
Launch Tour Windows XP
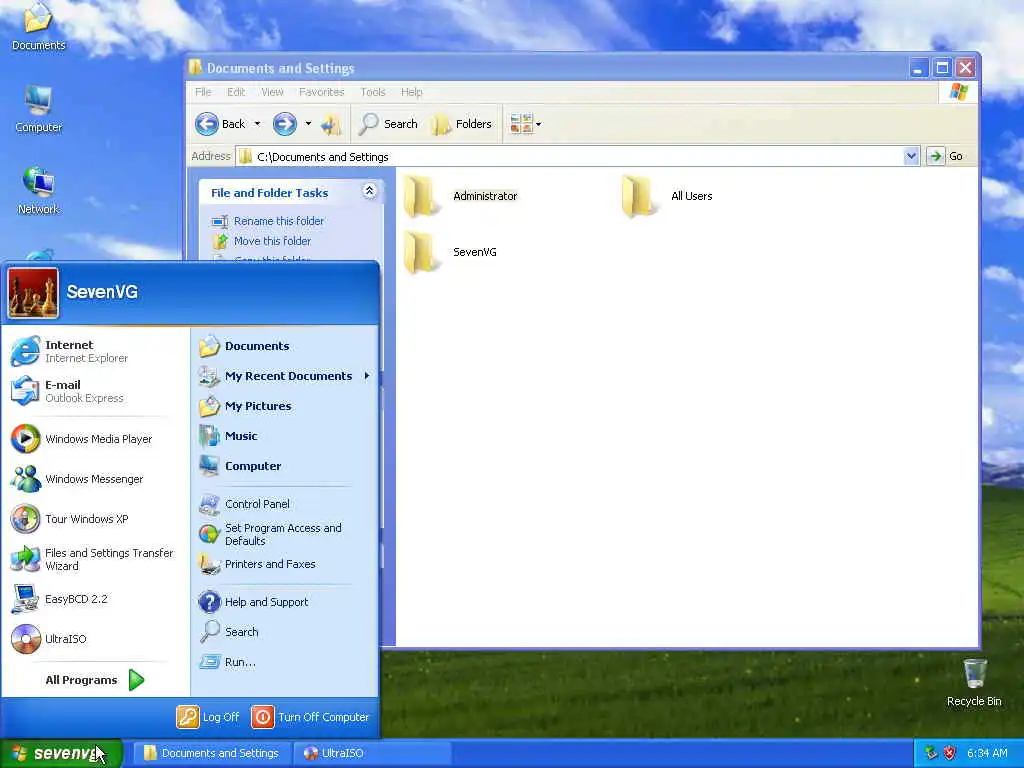pos(95,519)
